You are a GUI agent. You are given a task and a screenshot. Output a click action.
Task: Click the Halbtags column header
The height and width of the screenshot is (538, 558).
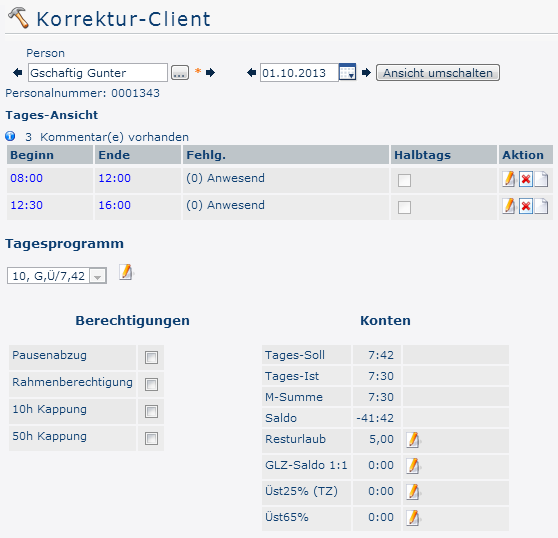(444, 155)
